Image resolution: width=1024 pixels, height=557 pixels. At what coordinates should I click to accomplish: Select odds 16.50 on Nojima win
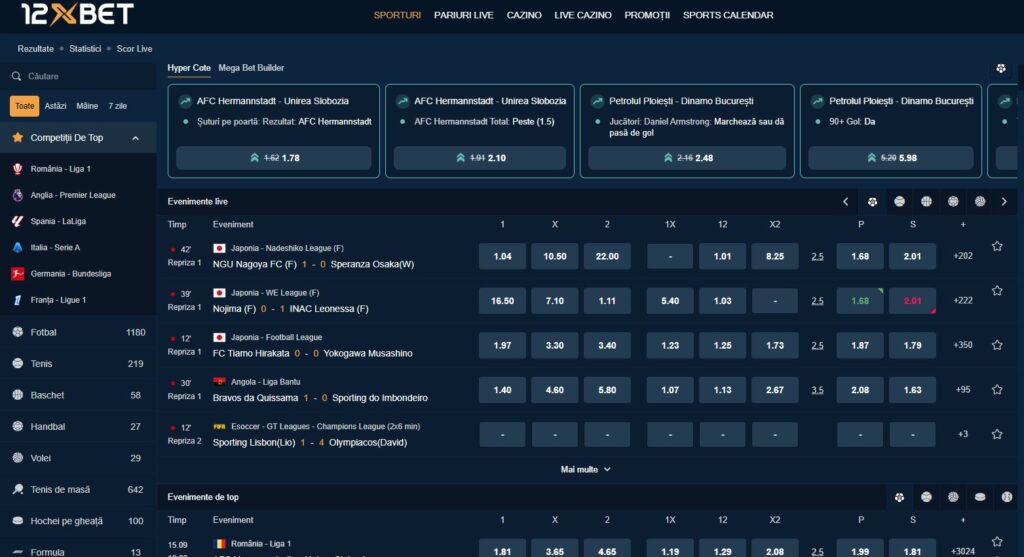tap(502, 300)
